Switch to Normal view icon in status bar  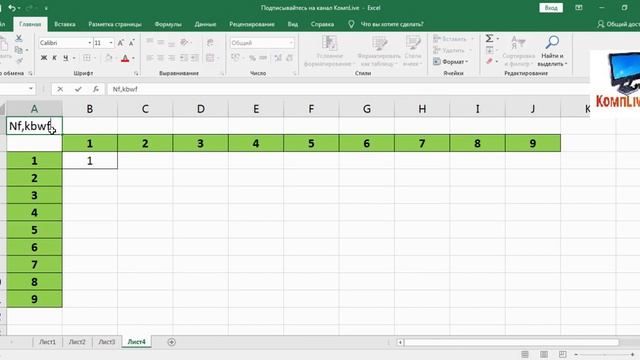pos(525,354)
